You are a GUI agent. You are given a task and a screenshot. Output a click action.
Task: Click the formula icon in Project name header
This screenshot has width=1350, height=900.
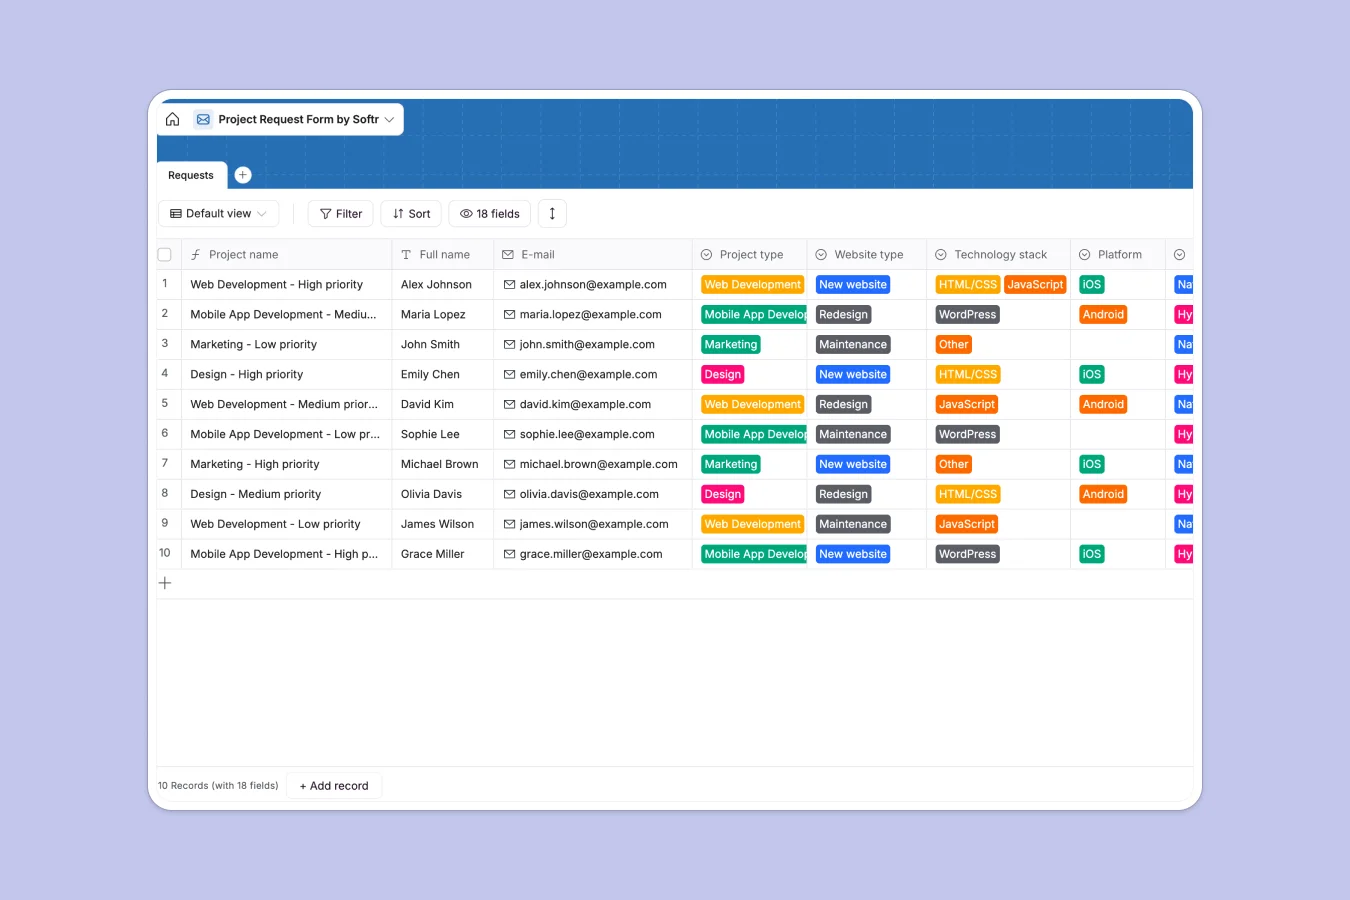(195, 254)
